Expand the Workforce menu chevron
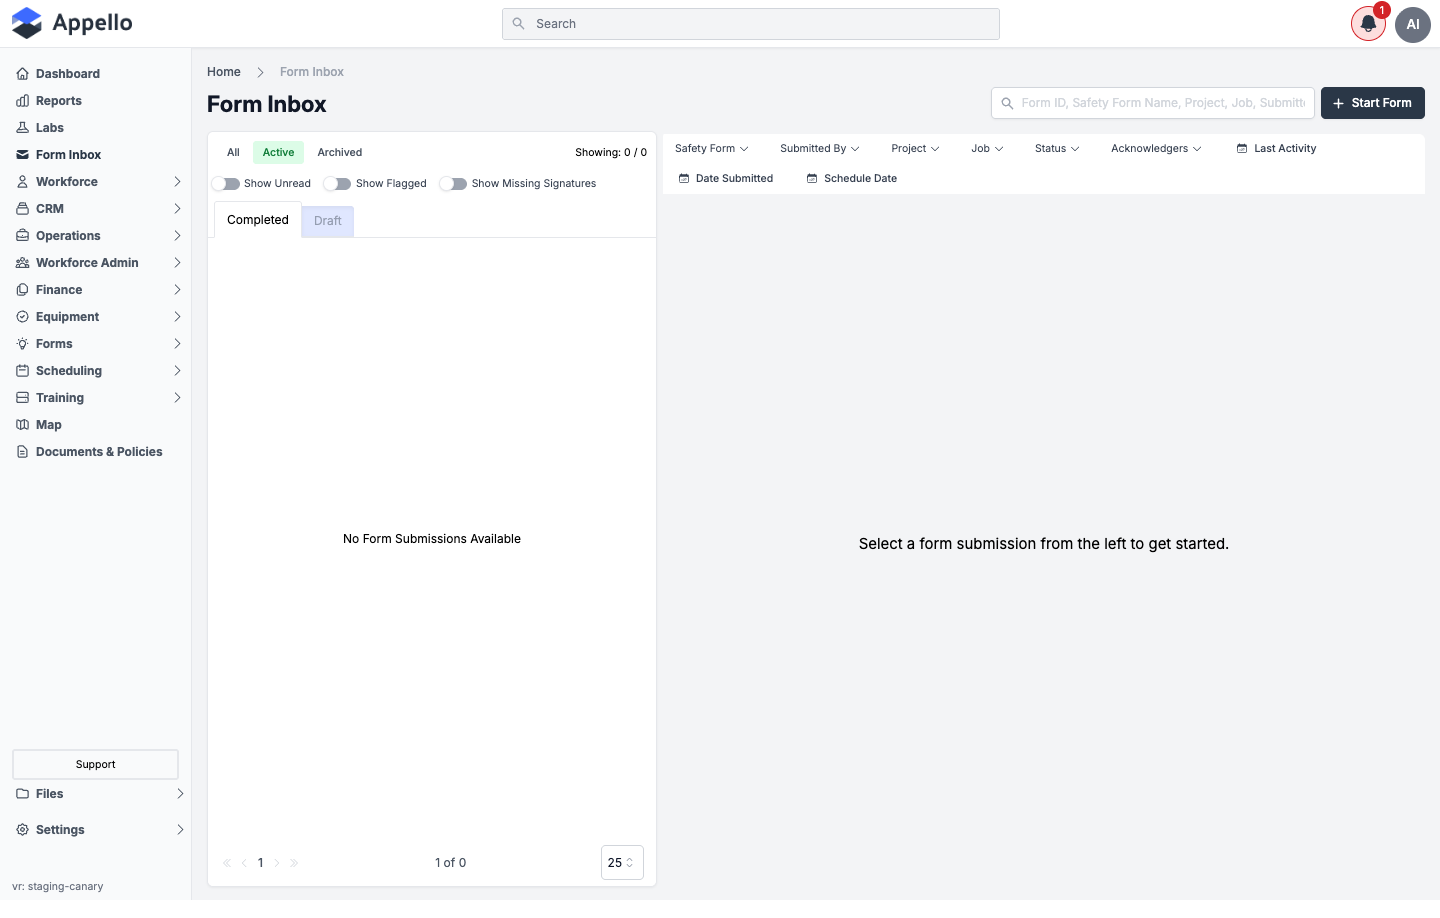Image resolution: width=1440 pixels, height=918 pixels. tap(177, 182)
